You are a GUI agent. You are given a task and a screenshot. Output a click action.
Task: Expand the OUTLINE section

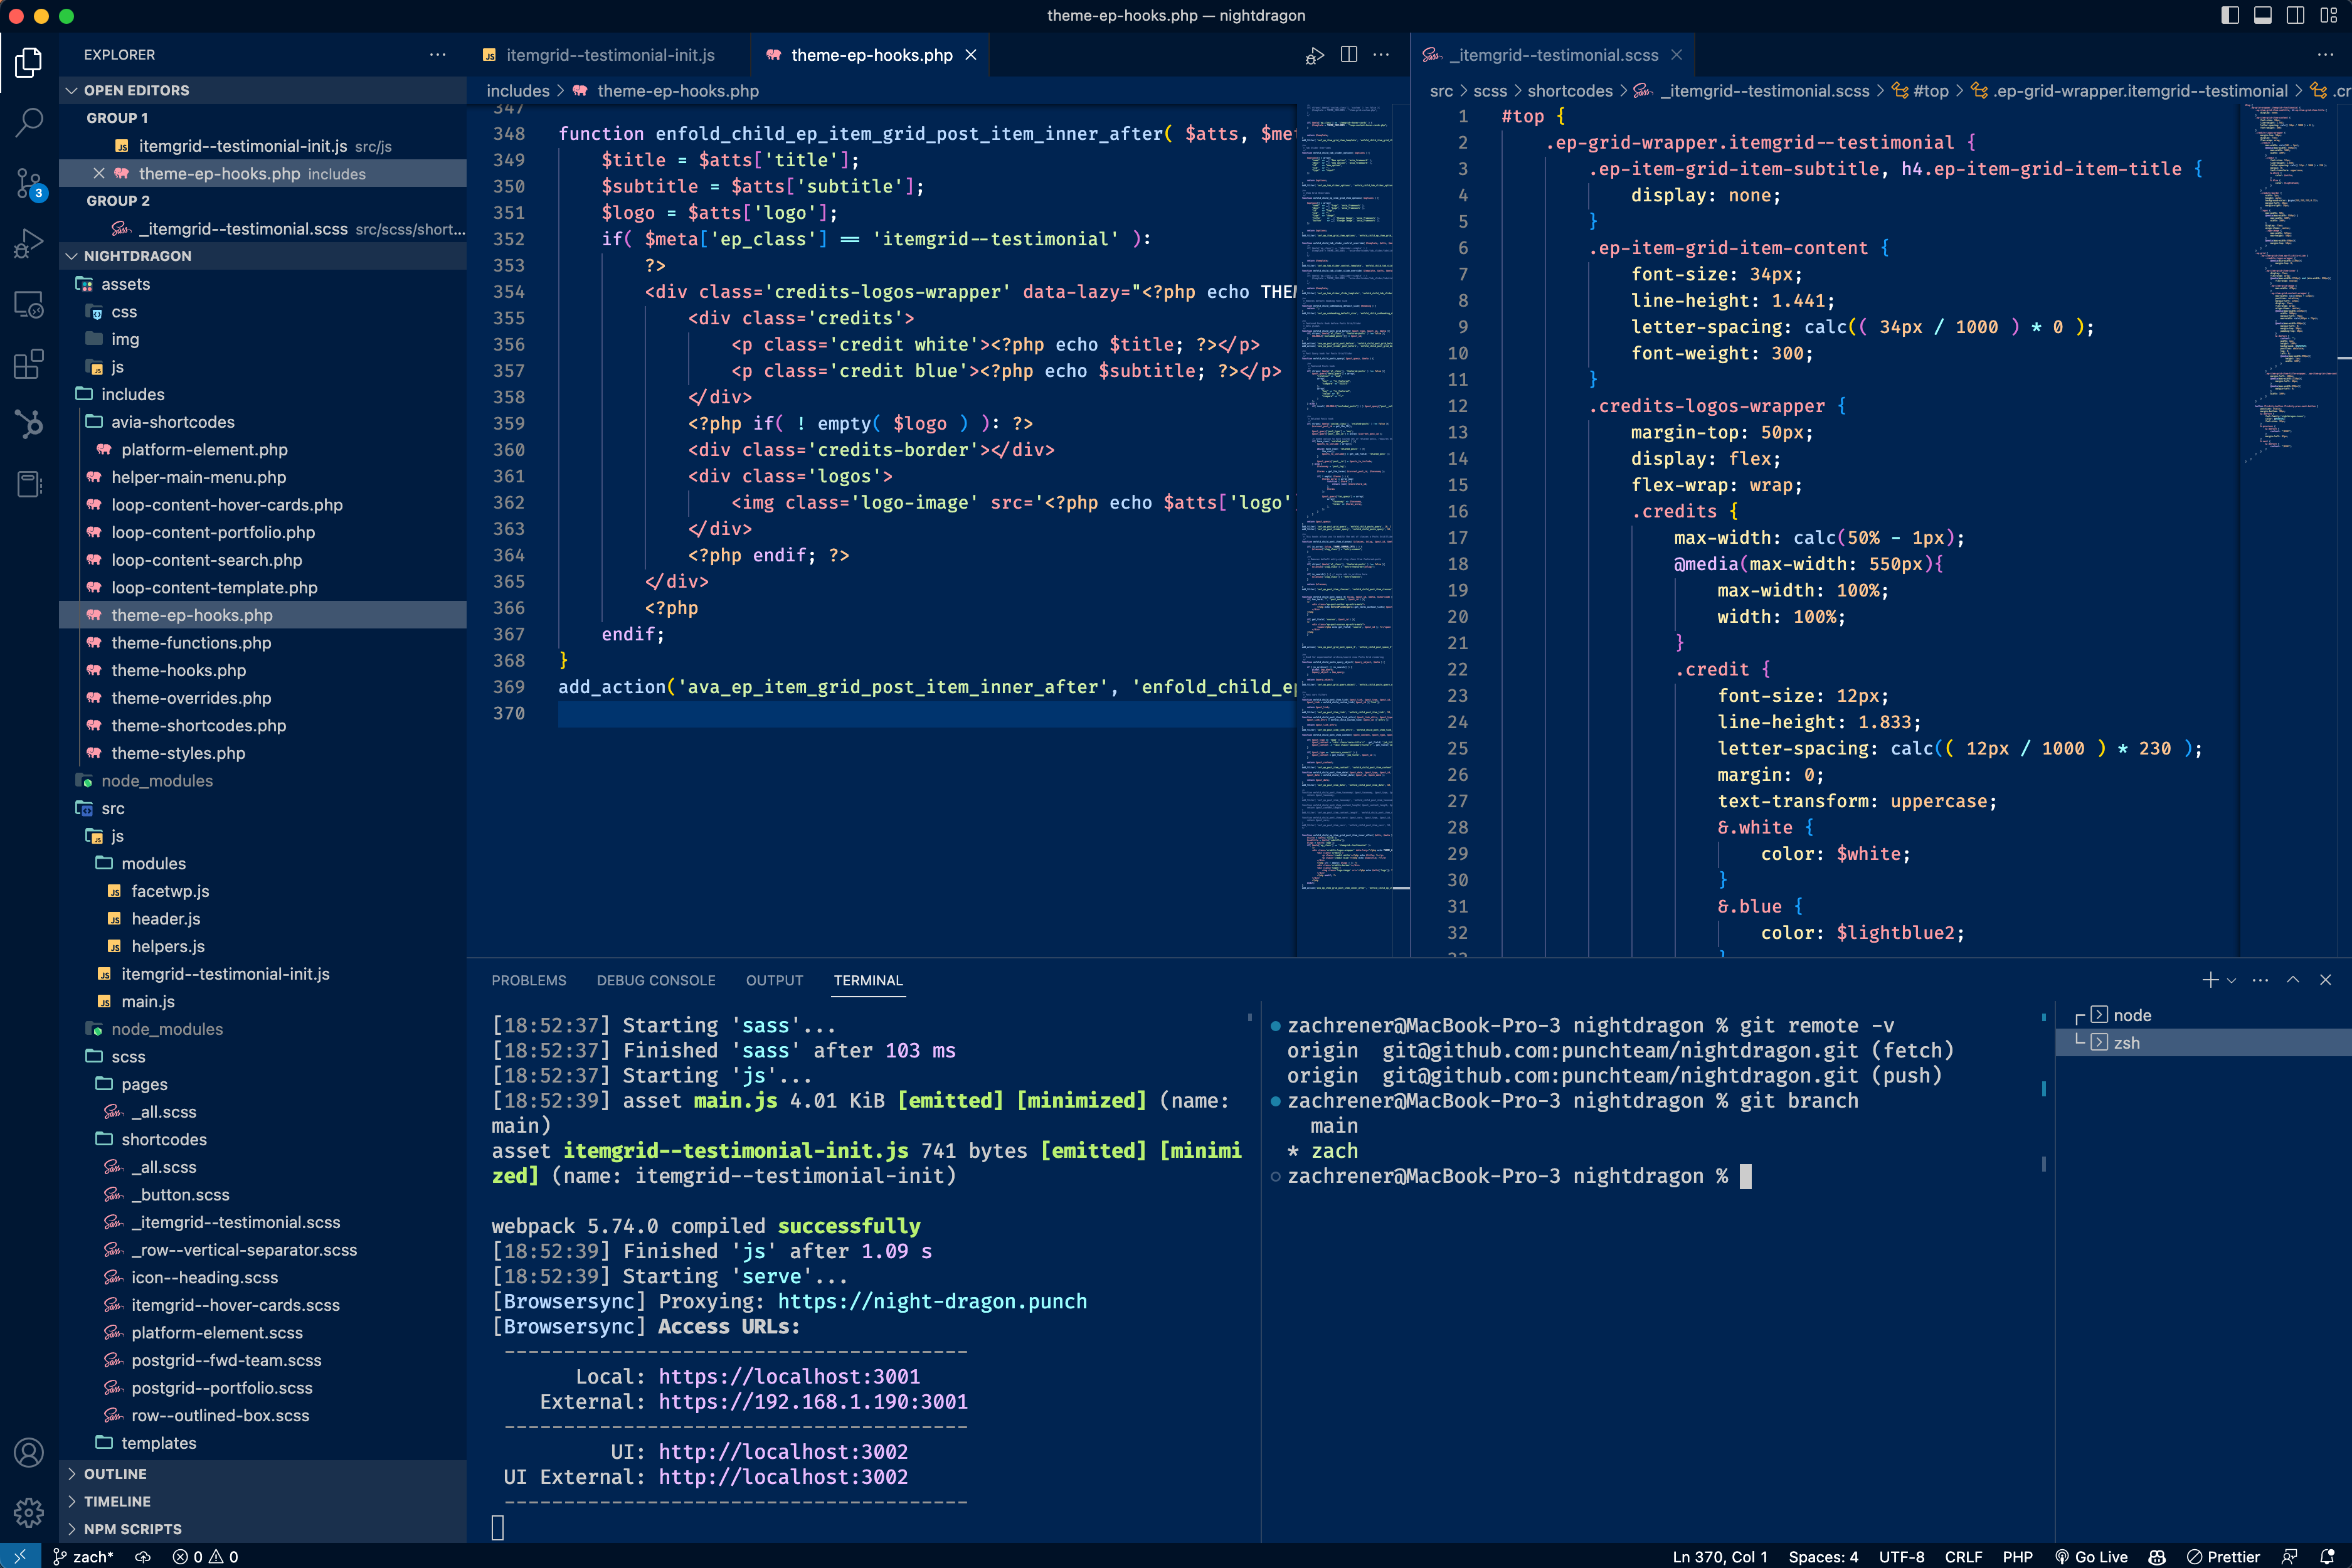click(263, 1474)
